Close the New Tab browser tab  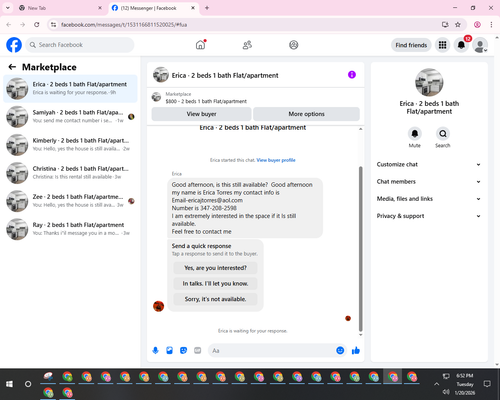pyautogui.click(x=100, y=8)
